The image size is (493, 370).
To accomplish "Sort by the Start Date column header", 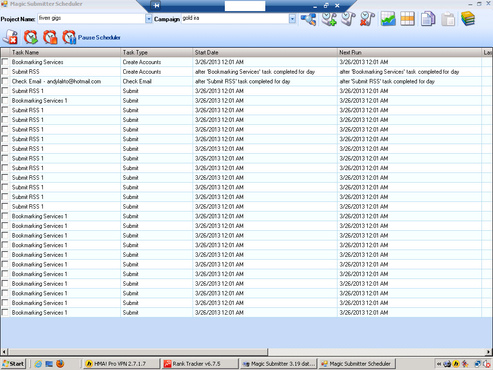I will (x=265, y=52).
